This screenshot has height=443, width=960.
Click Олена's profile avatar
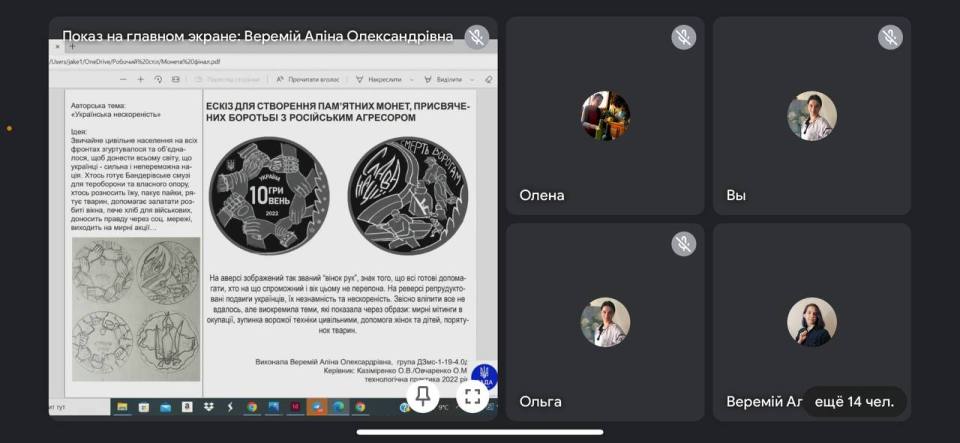[605, 116]
